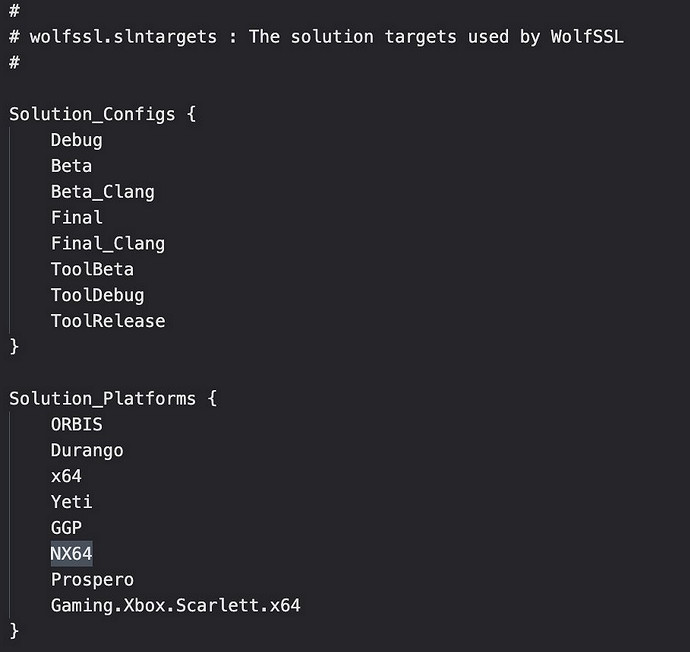
Task: Click the ToolBeta config entry
Action: point(92,270)
